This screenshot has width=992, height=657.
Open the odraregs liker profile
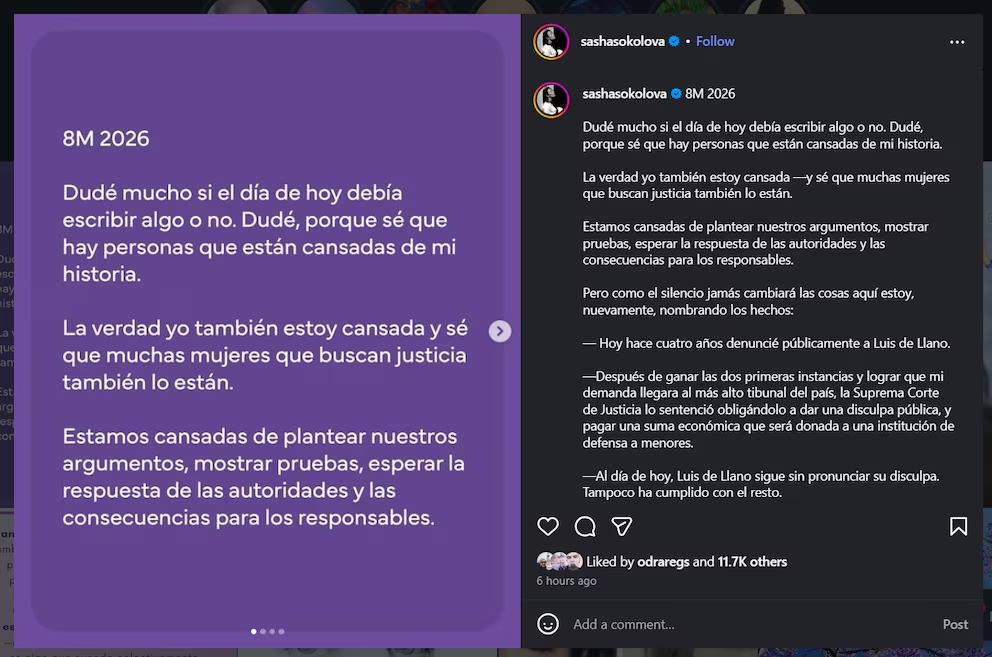(x=663, y=561)
